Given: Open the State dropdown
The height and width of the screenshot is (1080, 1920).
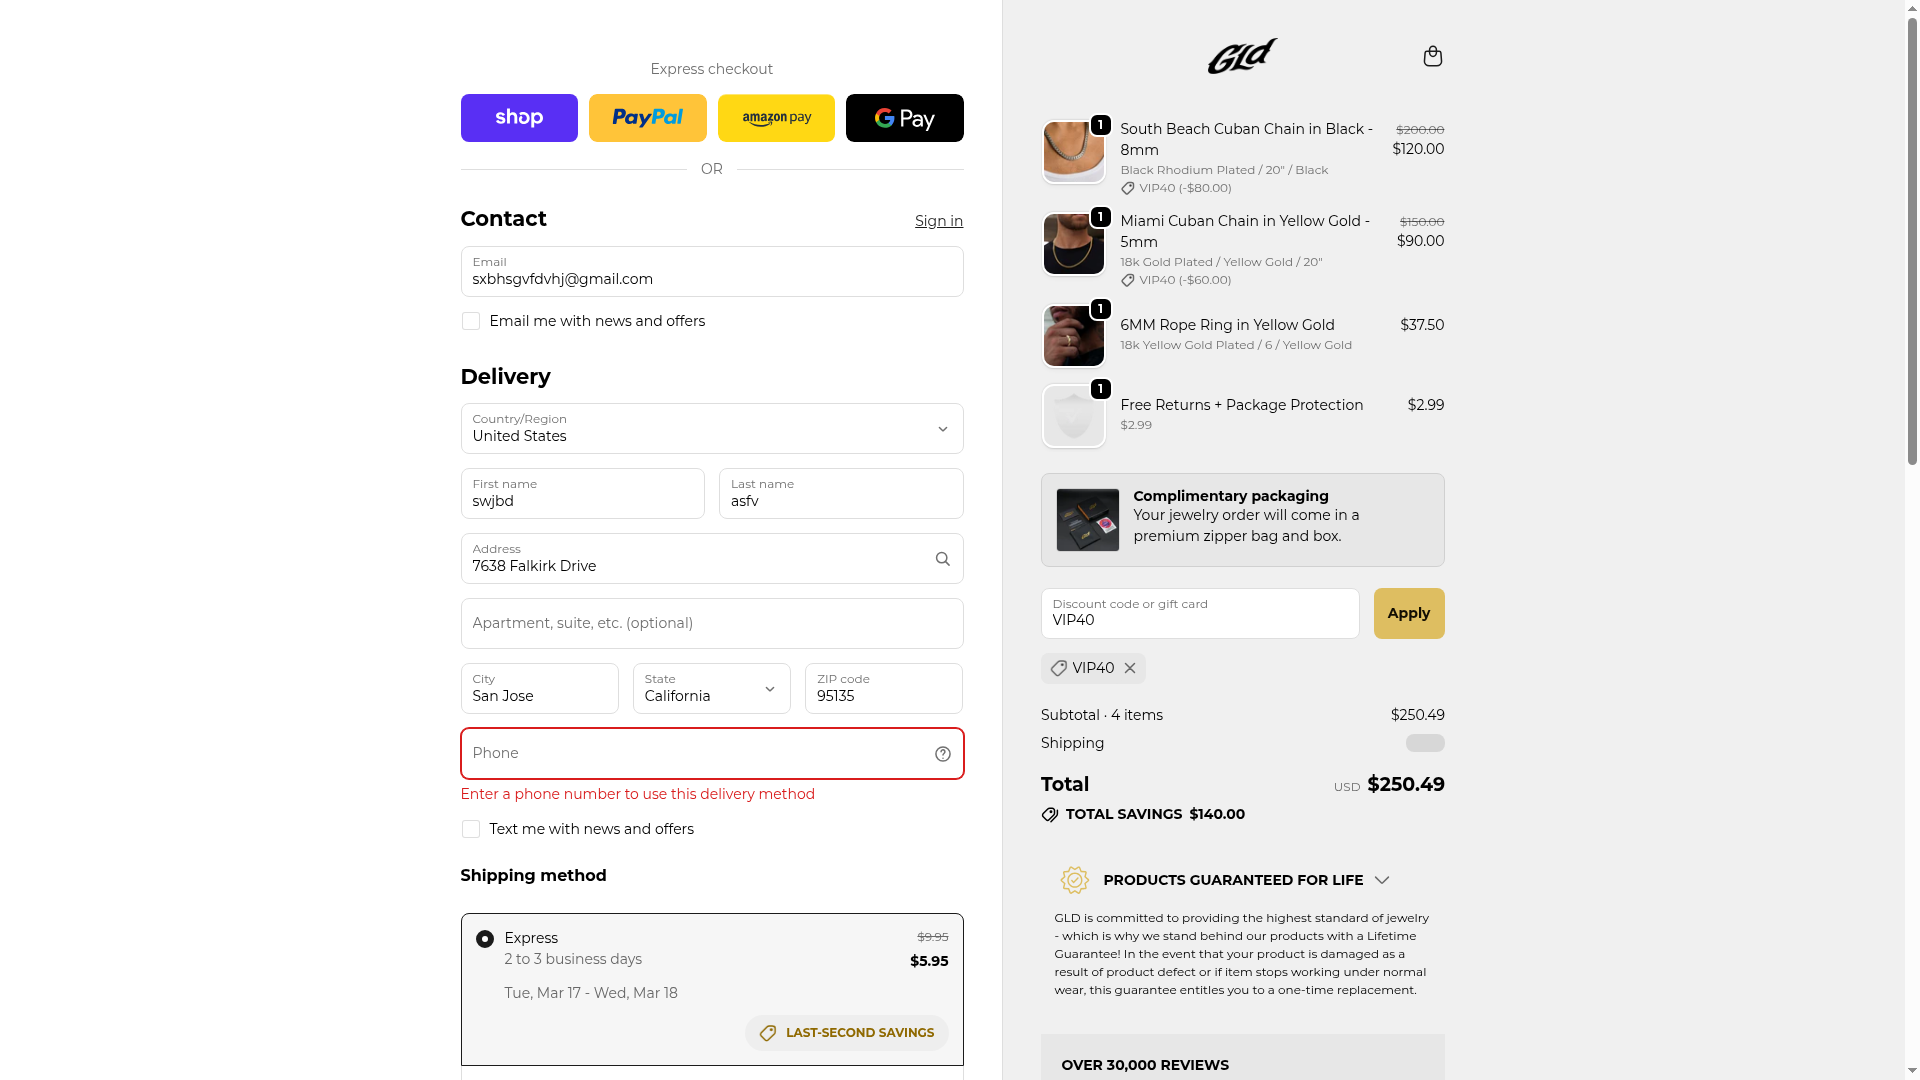Looking at the screenshot, I should point(711,689).
